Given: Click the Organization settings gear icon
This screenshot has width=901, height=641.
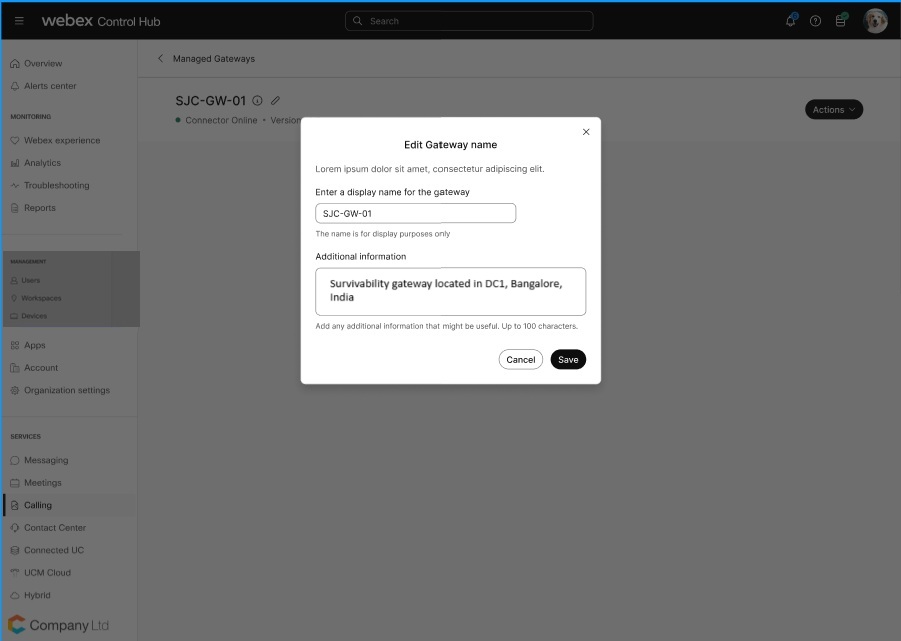Looking at the screenshot, I should [x=15, y=391].
